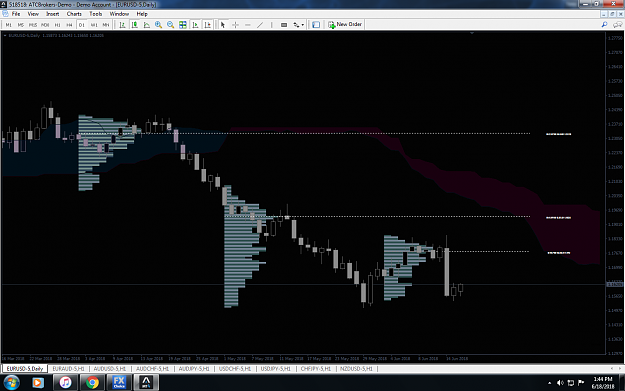Screen dimensions: 625x391
Task: Select the H4 timeframe button
Action: pyautogui.click(x=69, y=25)
